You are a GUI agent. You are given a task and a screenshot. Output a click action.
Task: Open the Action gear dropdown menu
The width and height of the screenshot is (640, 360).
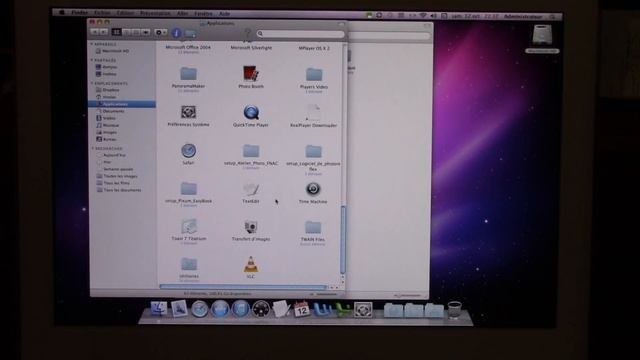pyautogui.click(x=160, y=32)
